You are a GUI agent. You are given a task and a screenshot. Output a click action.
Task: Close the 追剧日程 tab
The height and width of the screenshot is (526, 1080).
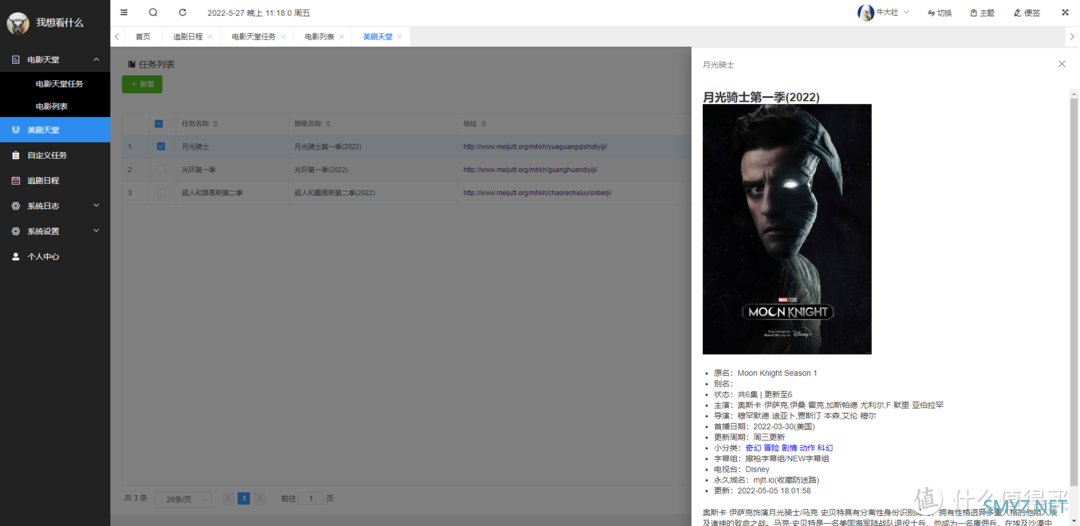pos(210,37)
